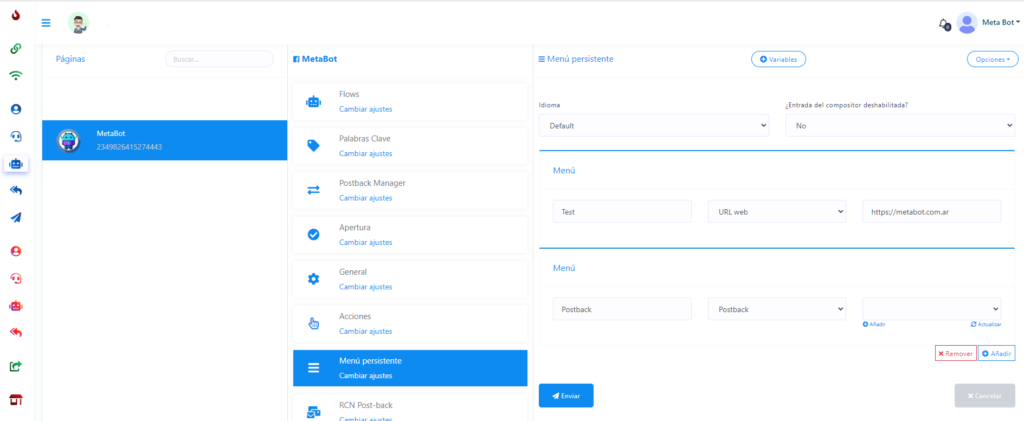This screenshot has height=421, width=1024.
Task: Open the green share-export sidebar icon
Action: pyautogui.click(x=16, y=366)
